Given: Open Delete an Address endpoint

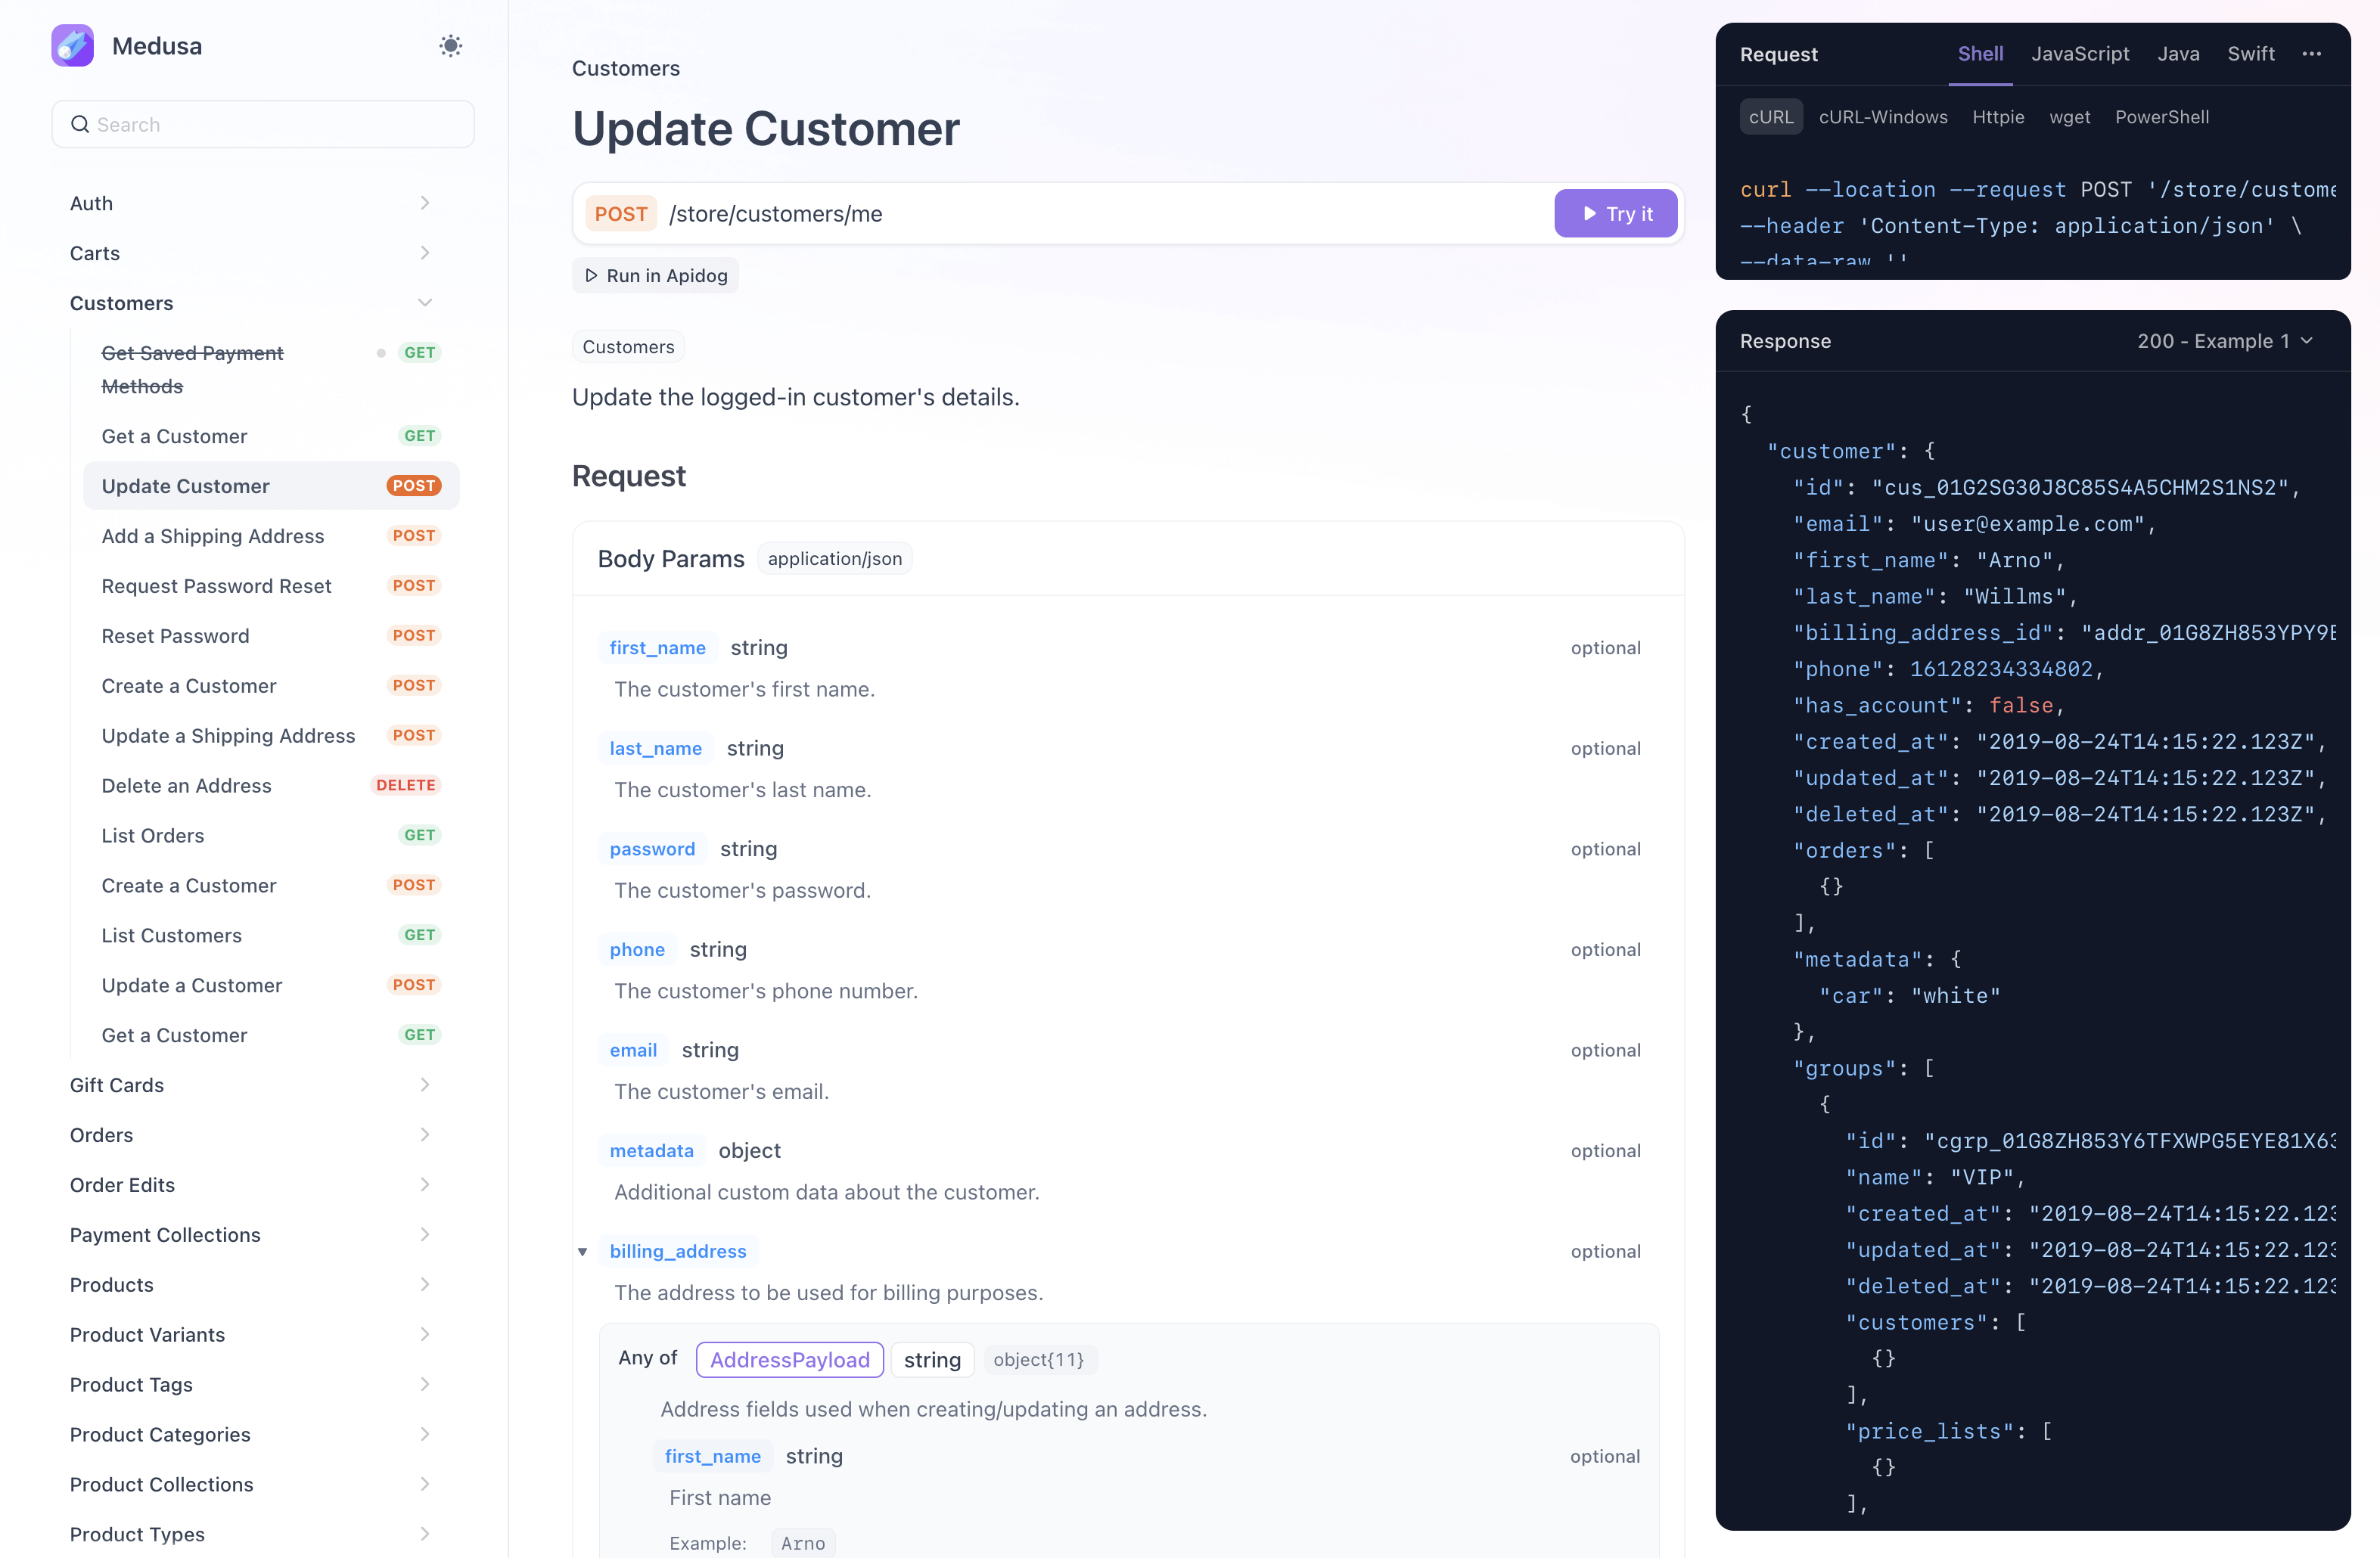Looking at the screenshot, I should [x=271, y=786].
